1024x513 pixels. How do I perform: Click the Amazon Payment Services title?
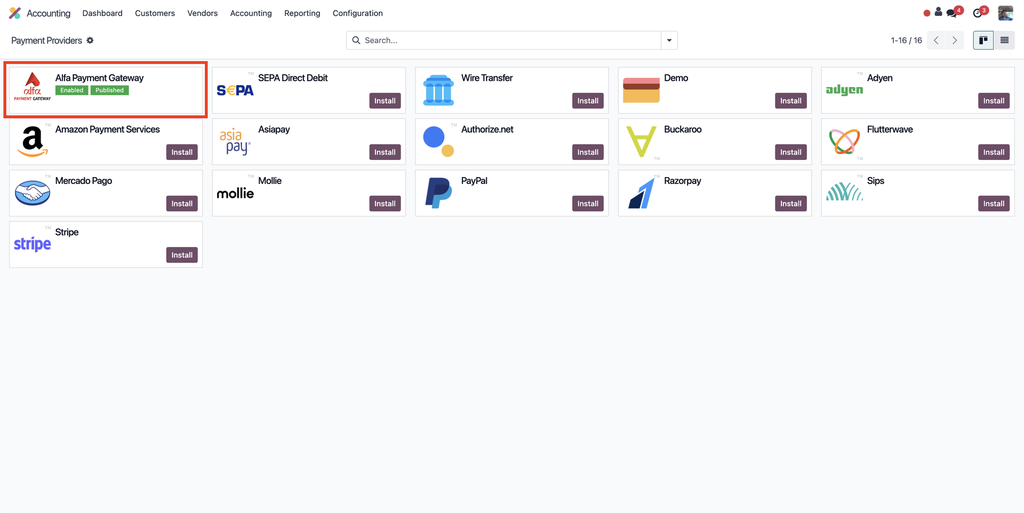tap(108, 129)
